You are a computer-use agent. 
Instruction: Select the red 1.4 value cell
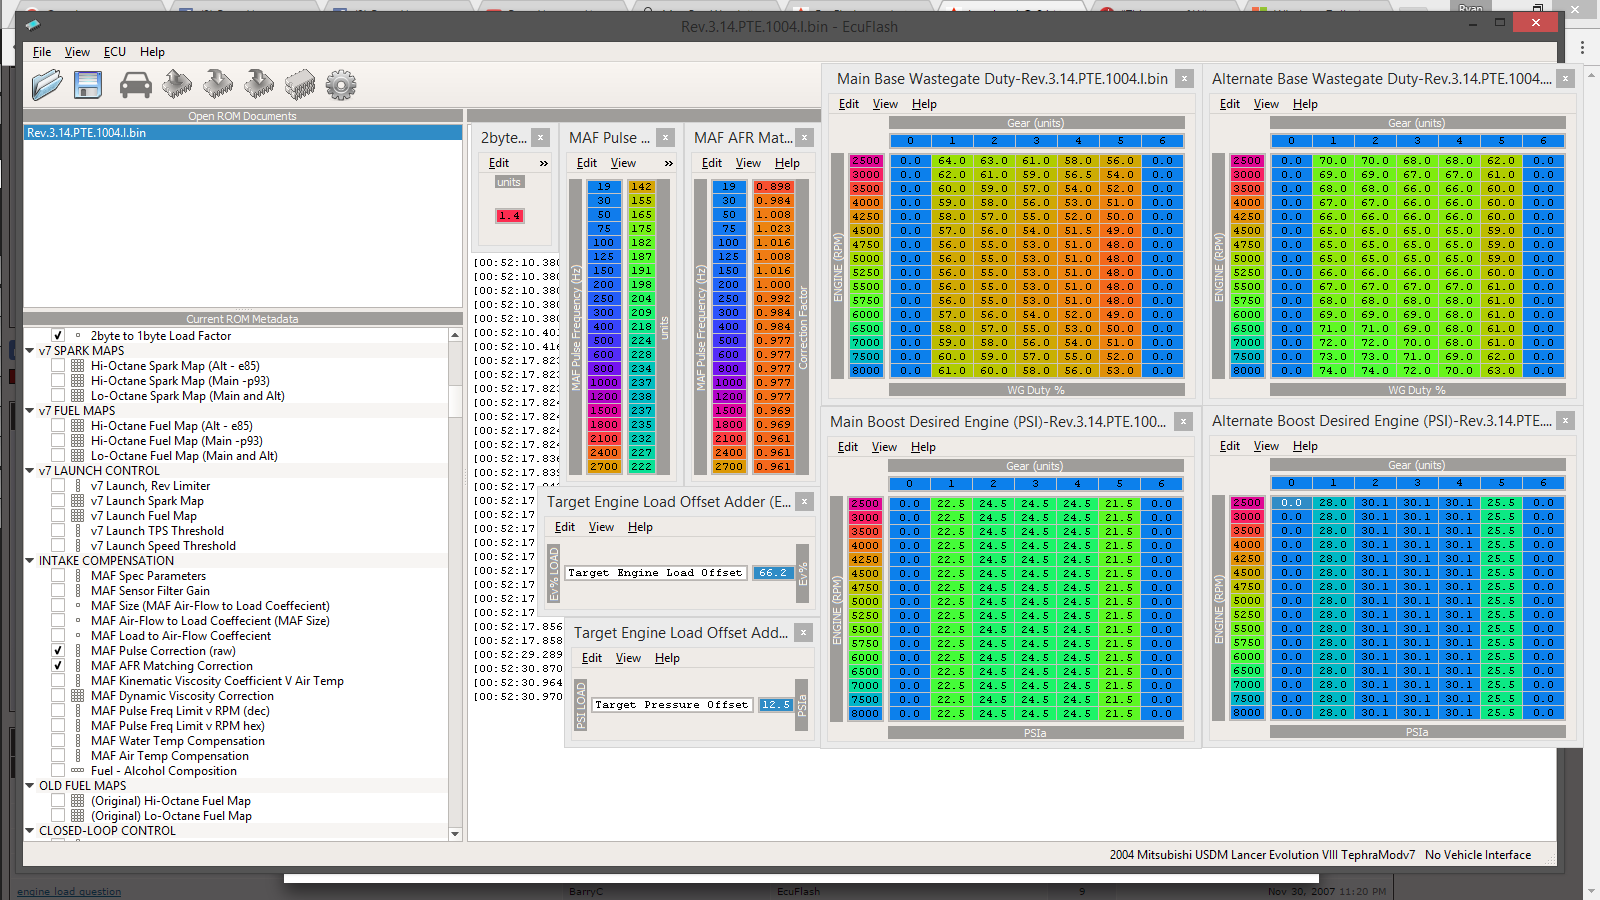click(x=509, y=216)
